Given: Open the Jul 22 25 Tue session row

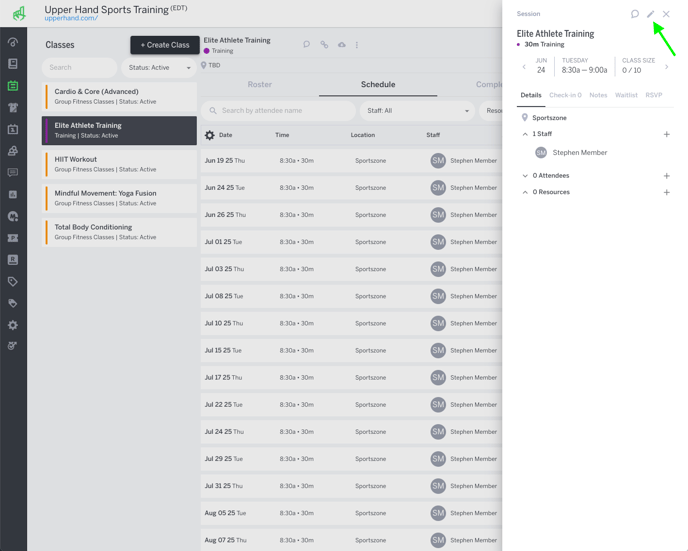Looking at the screenshot, I should point(351,404).
